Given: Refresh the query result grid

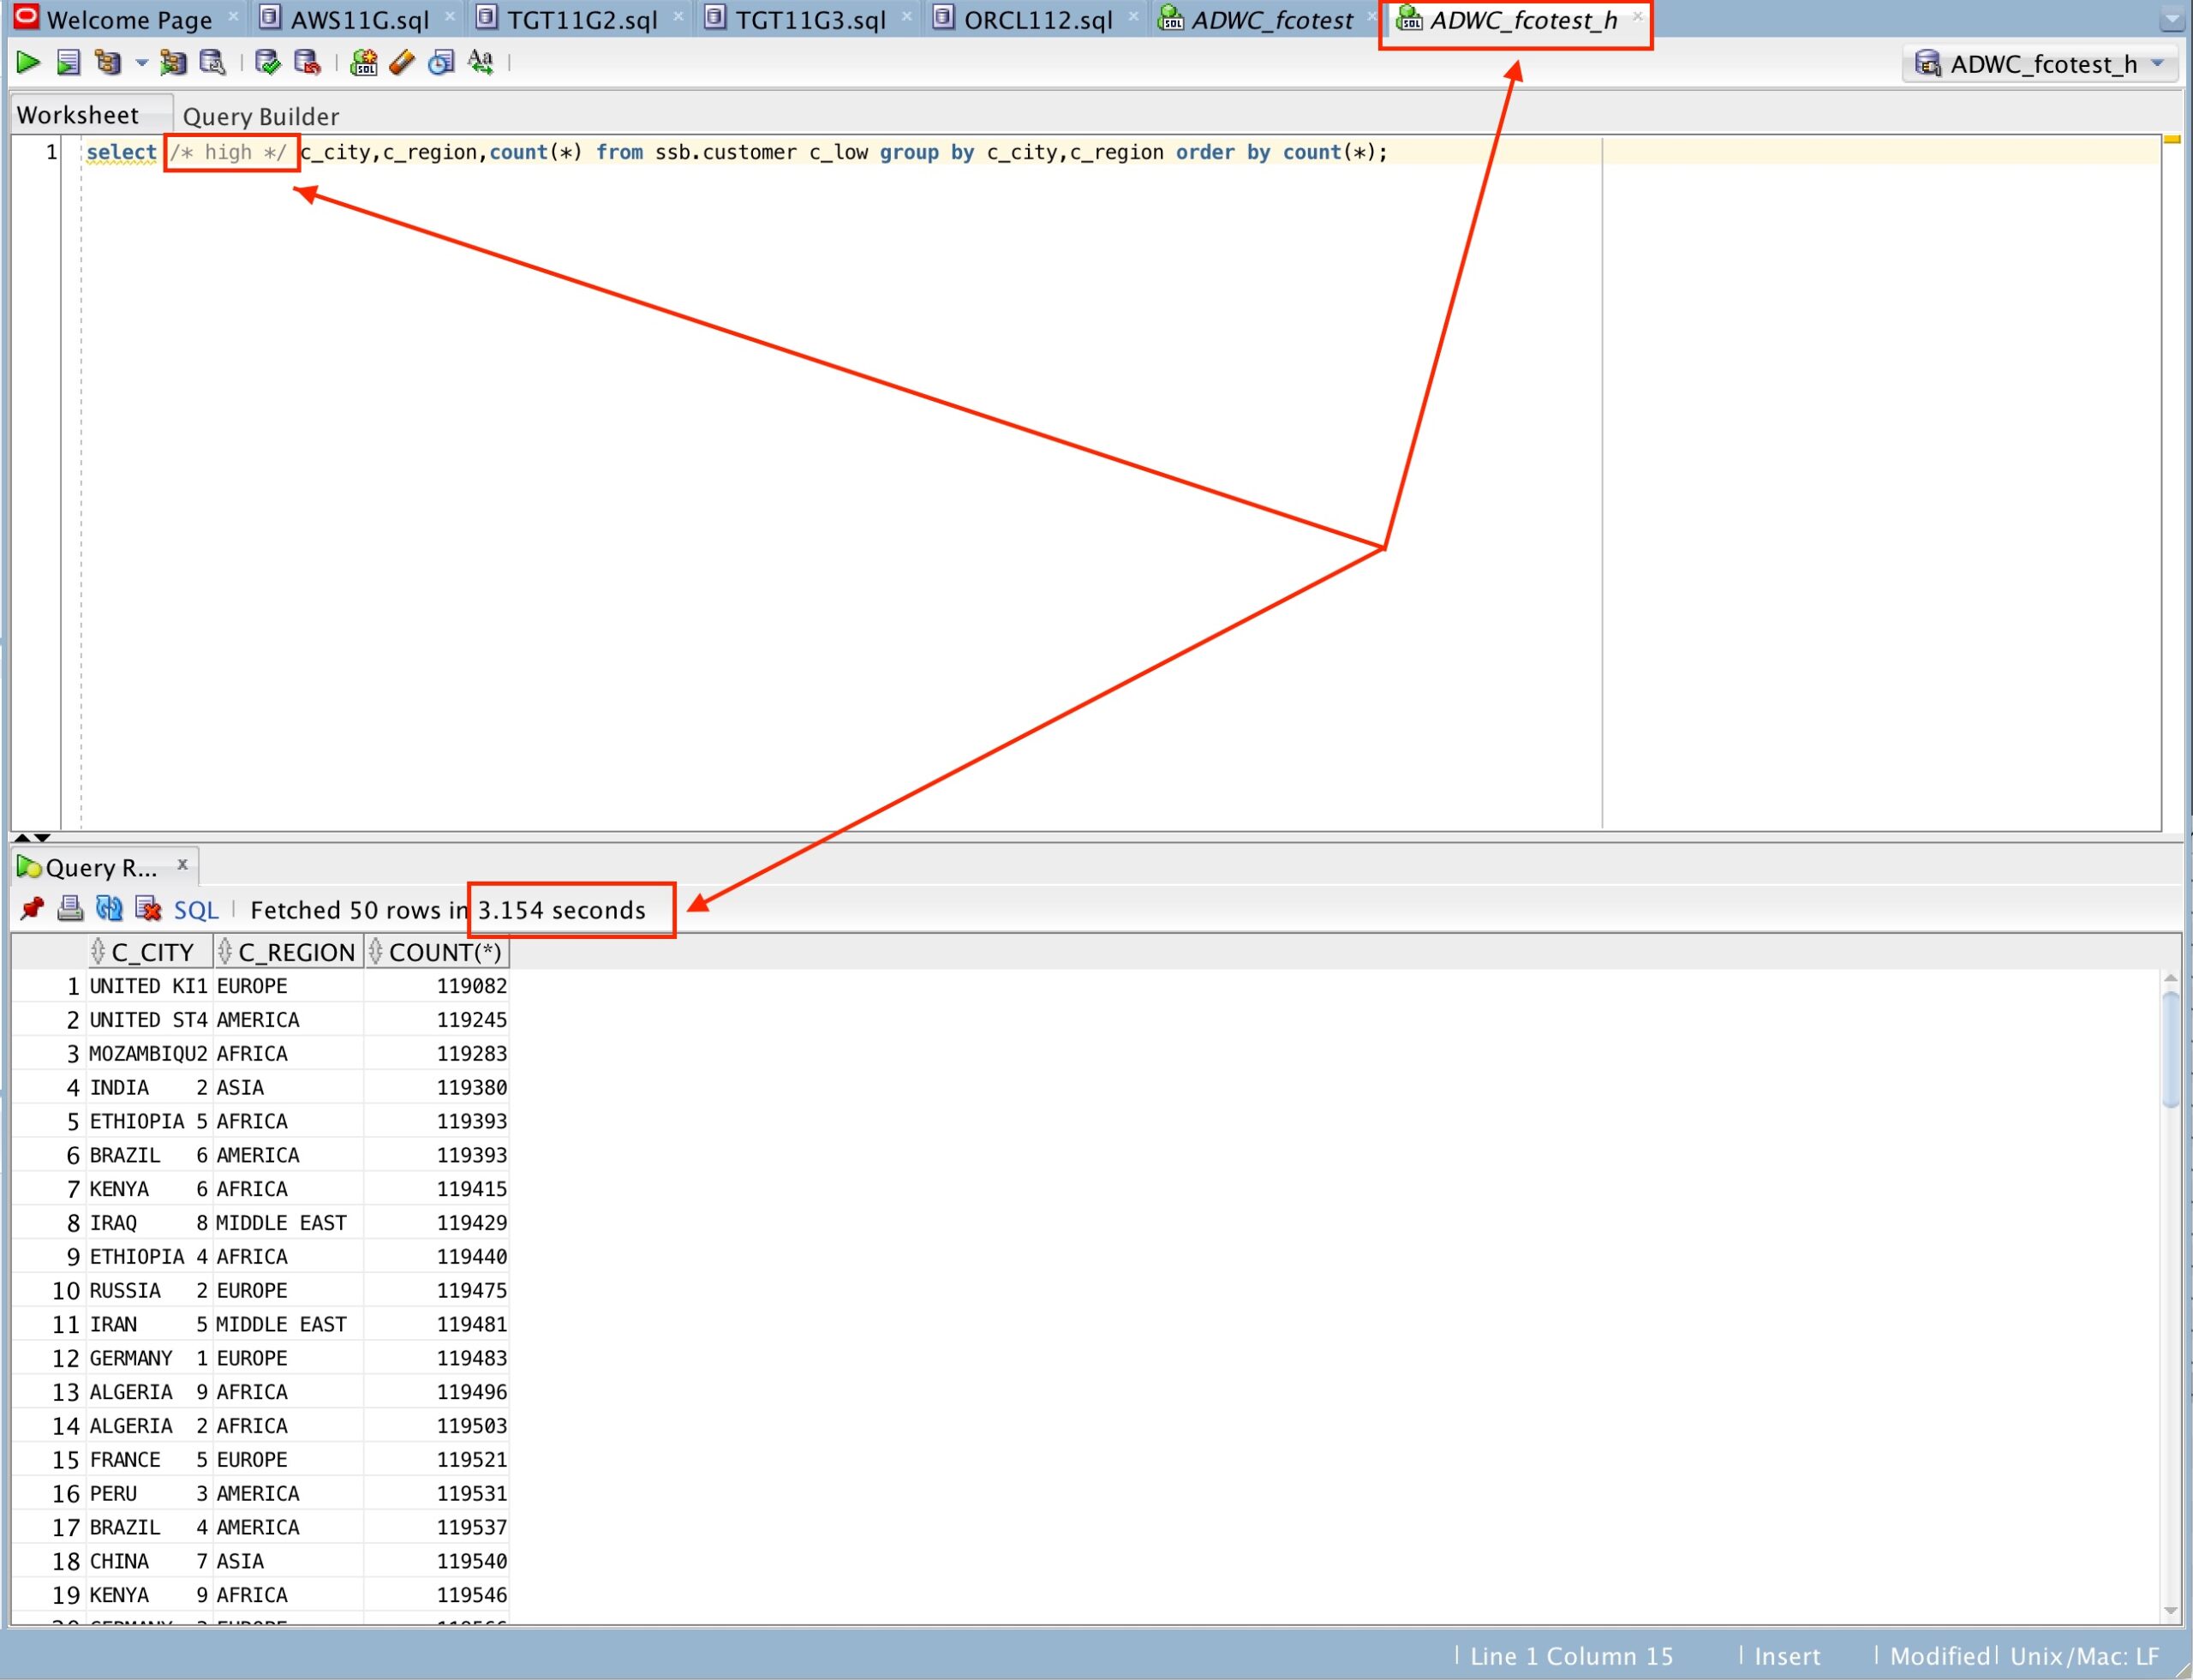Looking at the screenshot, I should pos(109,909).
